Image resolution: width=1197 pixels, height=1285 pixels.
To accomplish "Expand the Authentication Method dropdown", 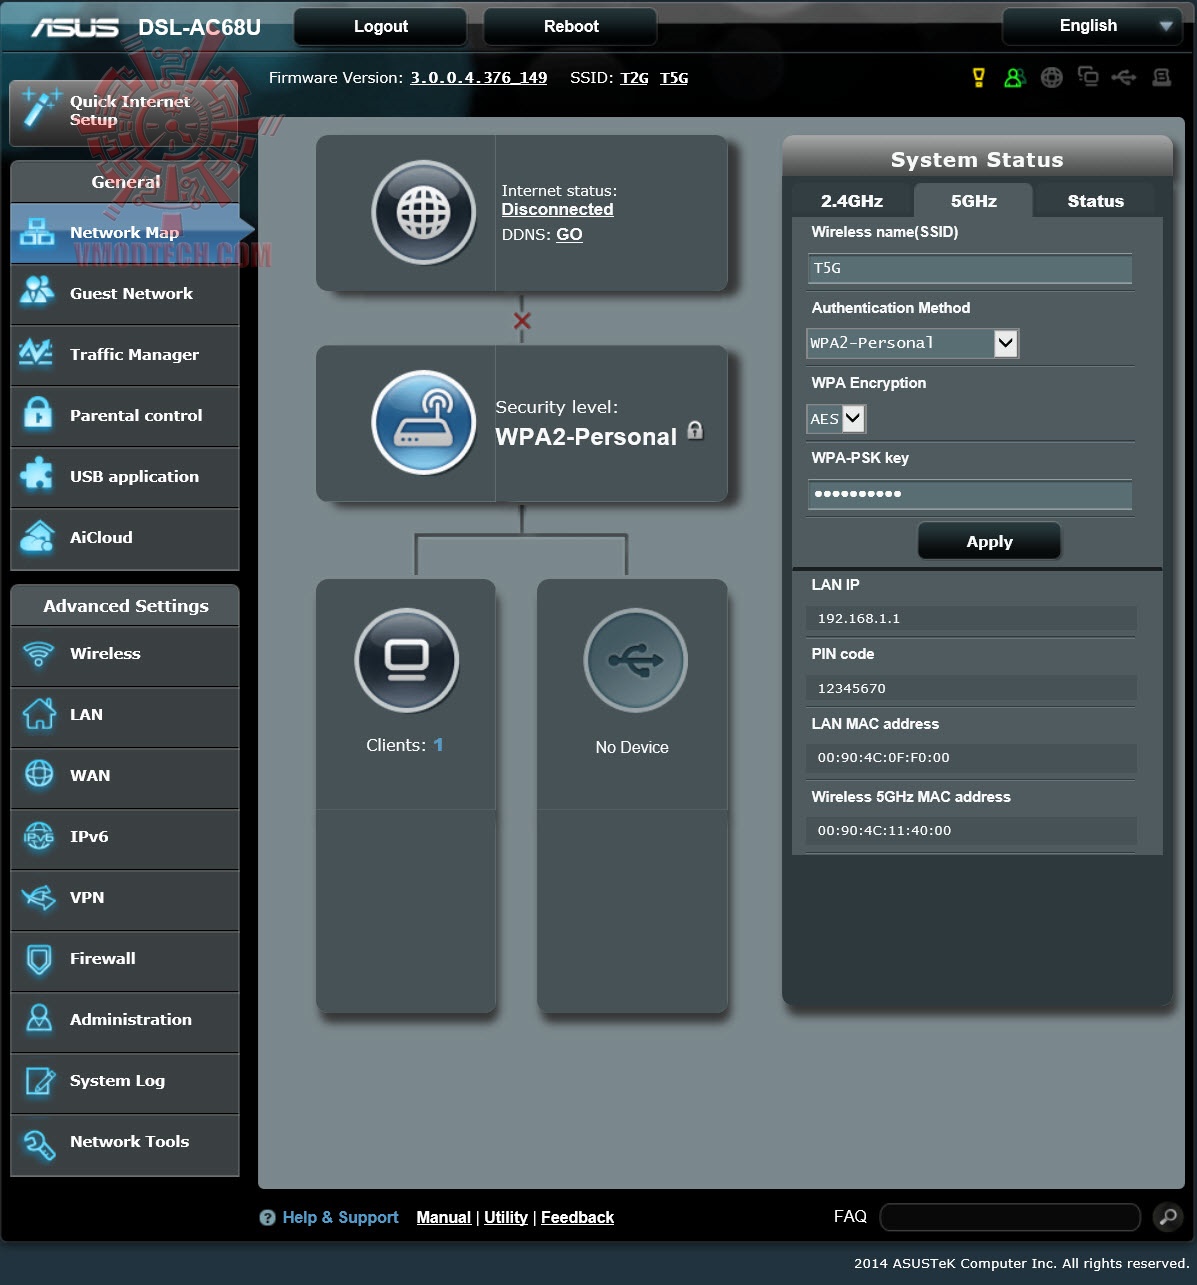I will tap(912, 343).
